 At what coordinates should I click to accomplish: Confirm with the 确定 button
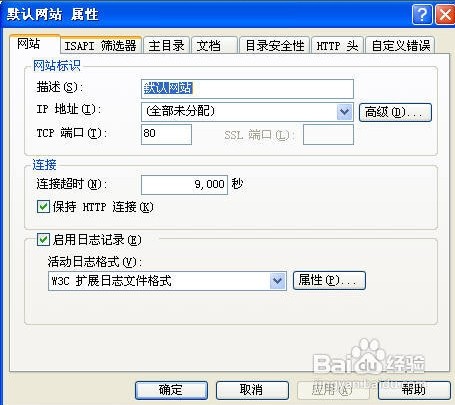171,390
